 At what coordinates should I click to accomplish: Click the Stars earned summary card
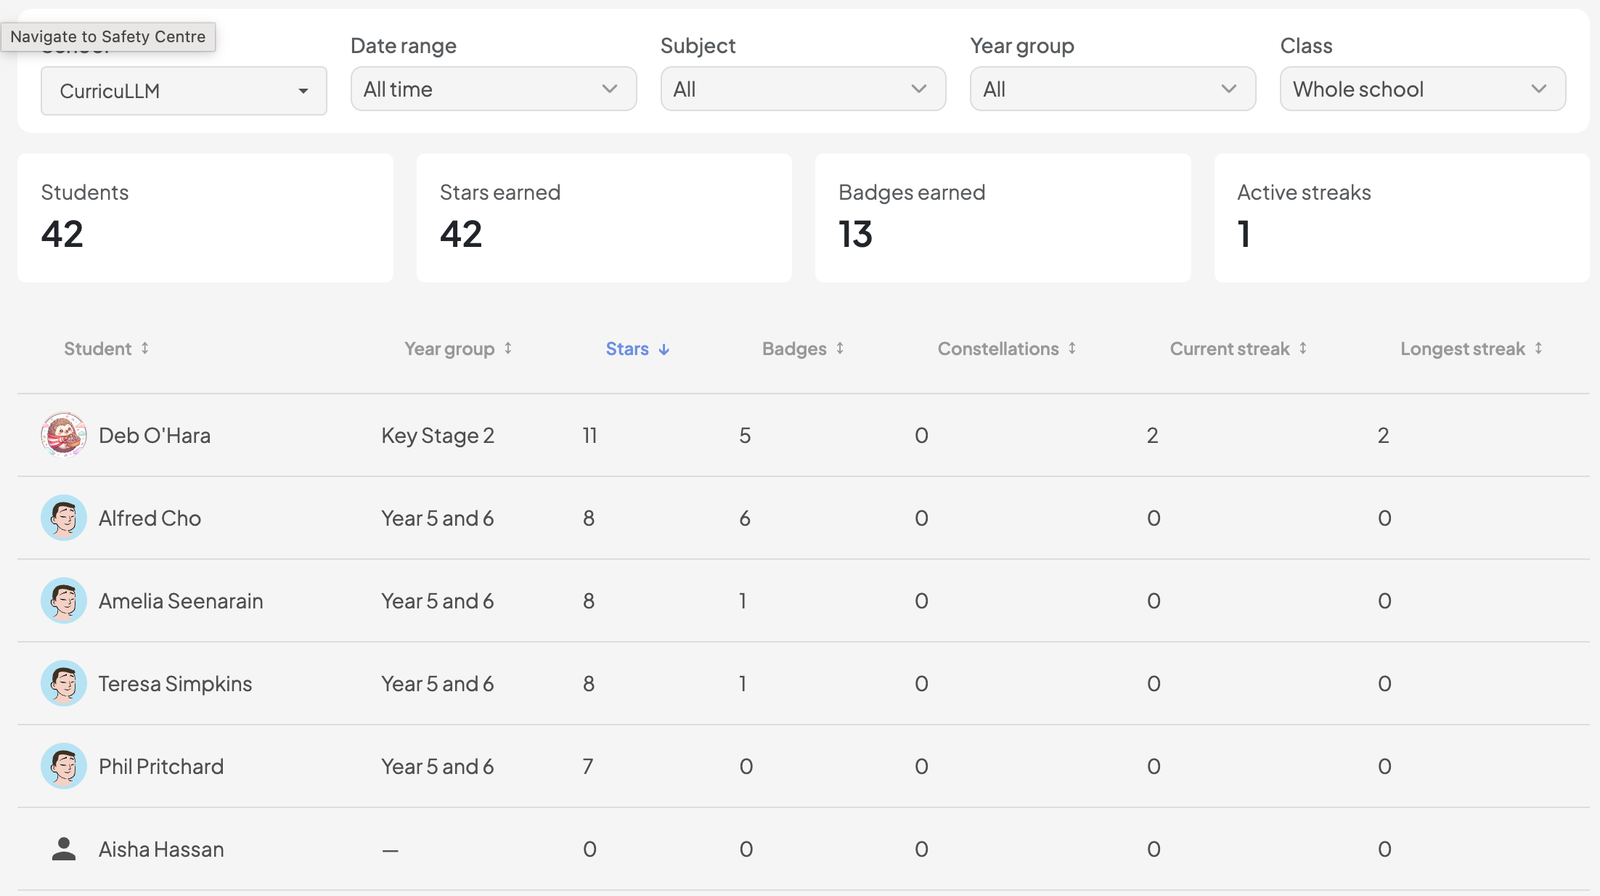[604, 218]
